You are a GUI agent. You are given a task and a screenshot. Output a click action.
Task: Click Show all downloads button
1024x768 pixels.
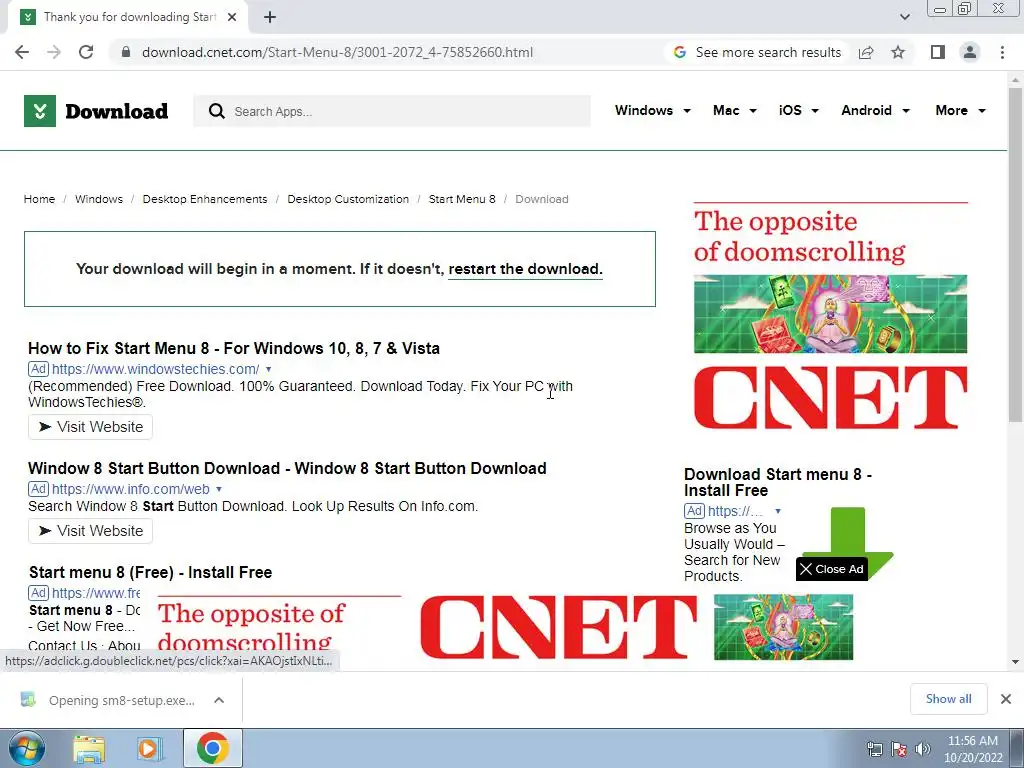pos(948,699)
